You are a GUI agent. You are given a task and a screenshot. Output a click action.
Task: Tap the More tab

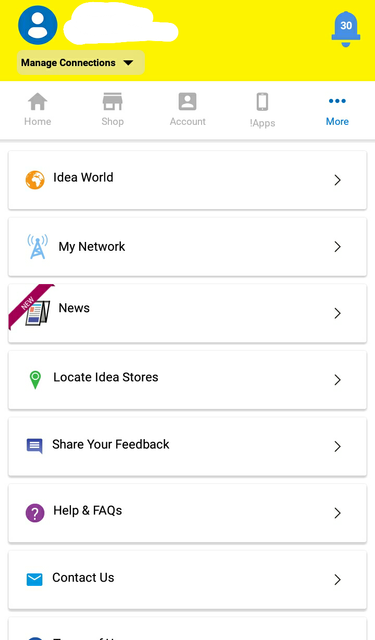pyautogui.click(x=337, y=110)
